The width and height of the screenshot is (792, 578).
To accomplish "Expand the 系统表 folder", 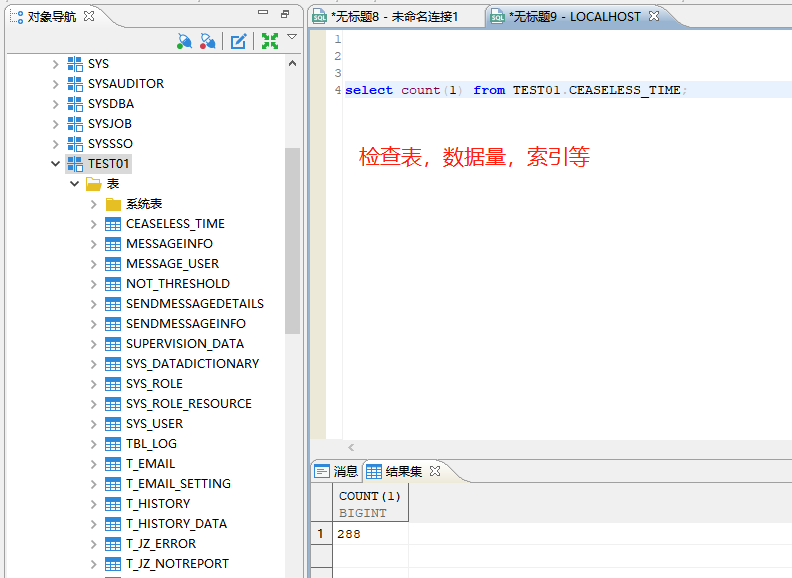I will tap(94, 204).
